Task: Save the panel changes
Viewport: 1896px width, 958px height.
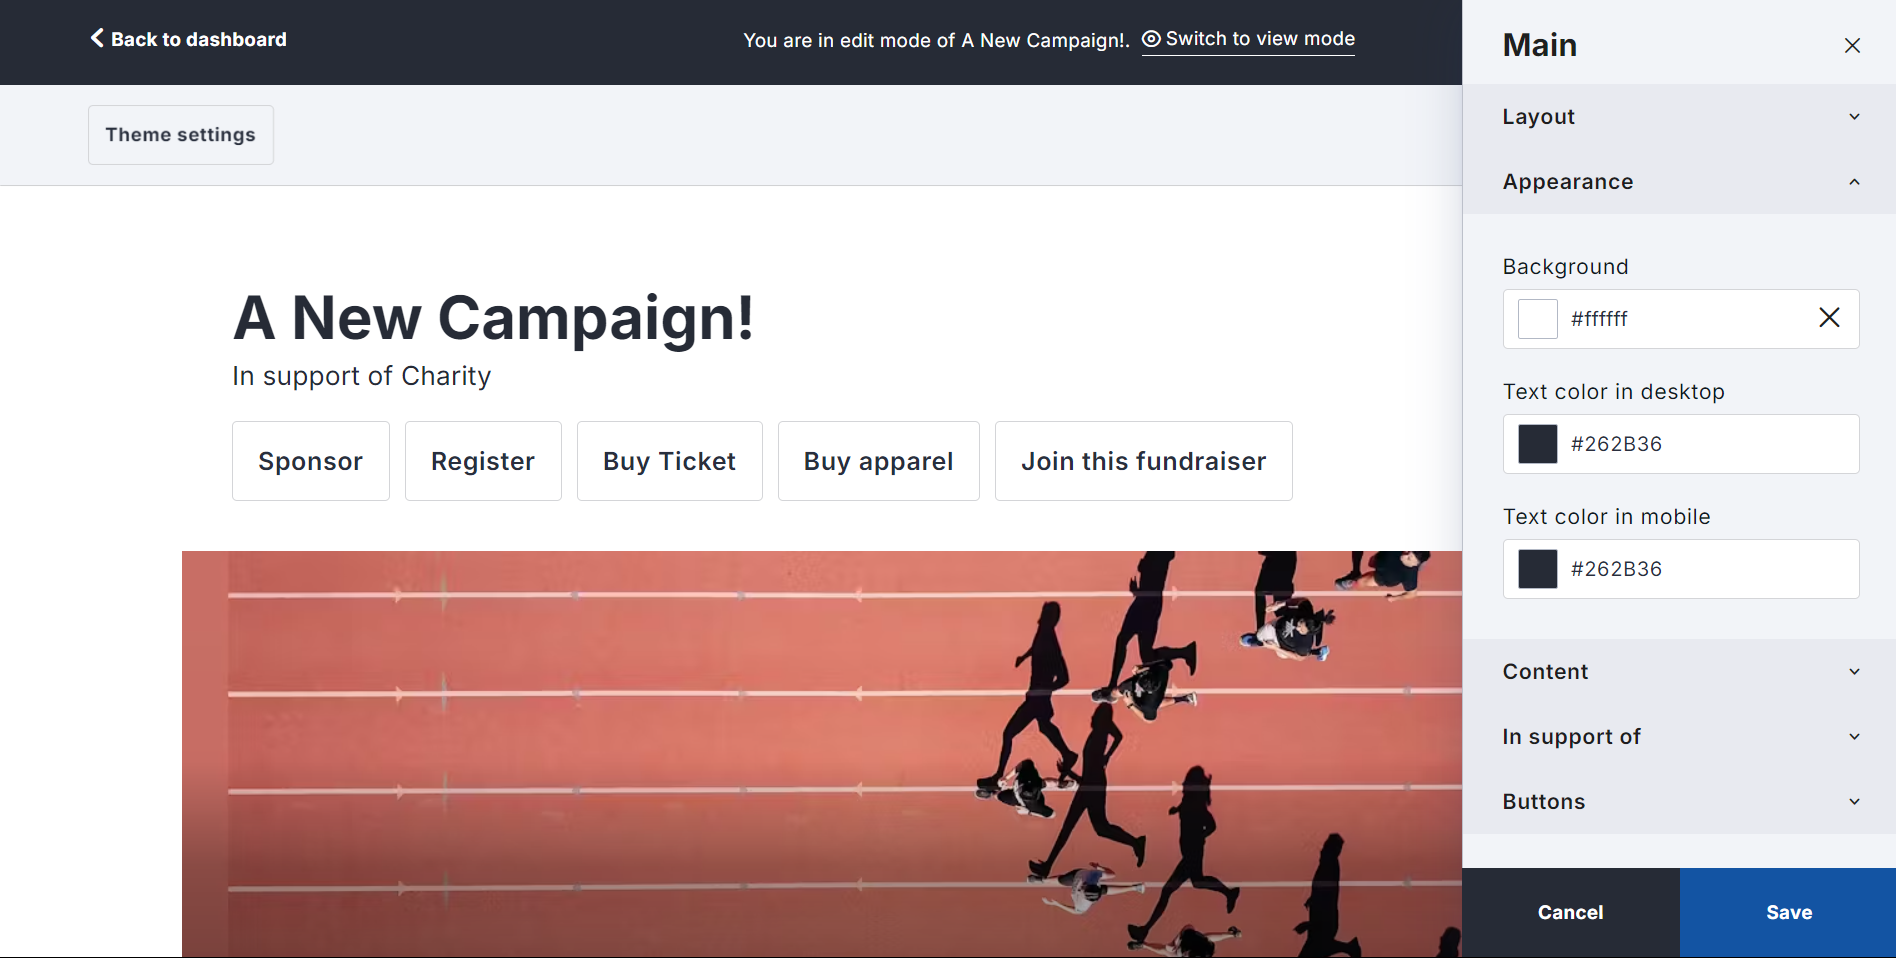Action: pos(1788,912)
